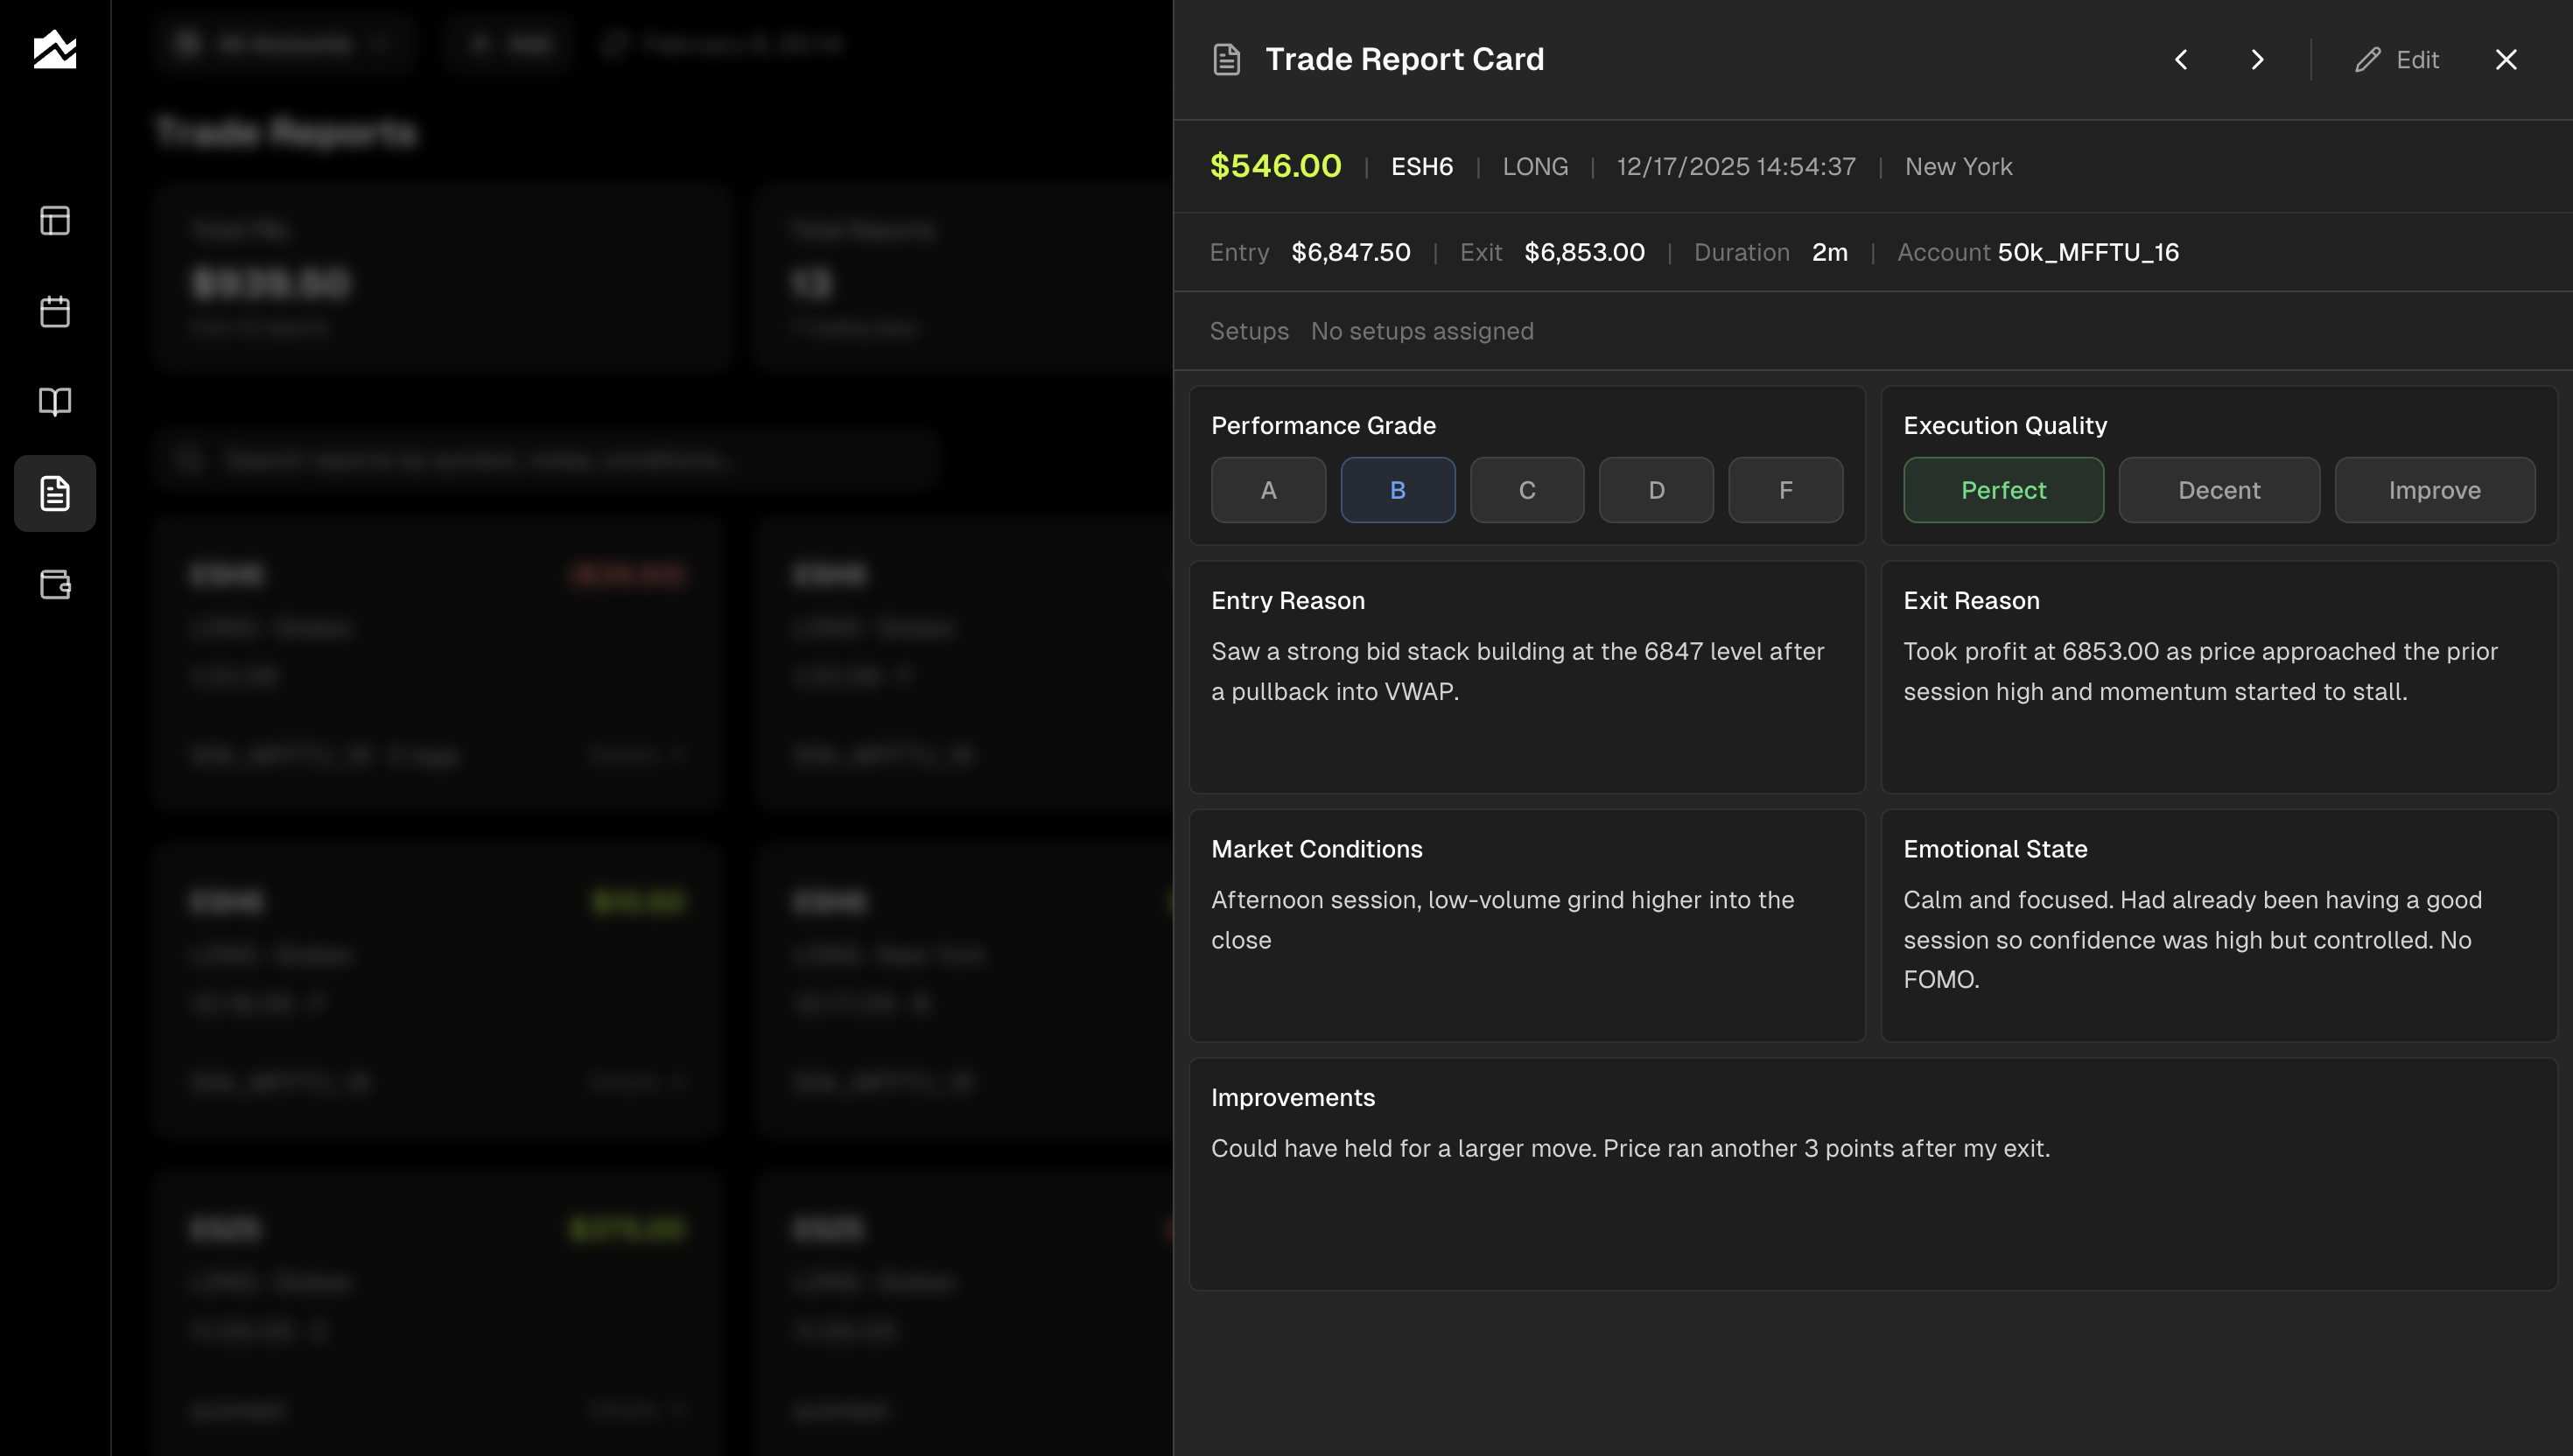Select the trade reports document sidebar icon

tap(55, 493)
